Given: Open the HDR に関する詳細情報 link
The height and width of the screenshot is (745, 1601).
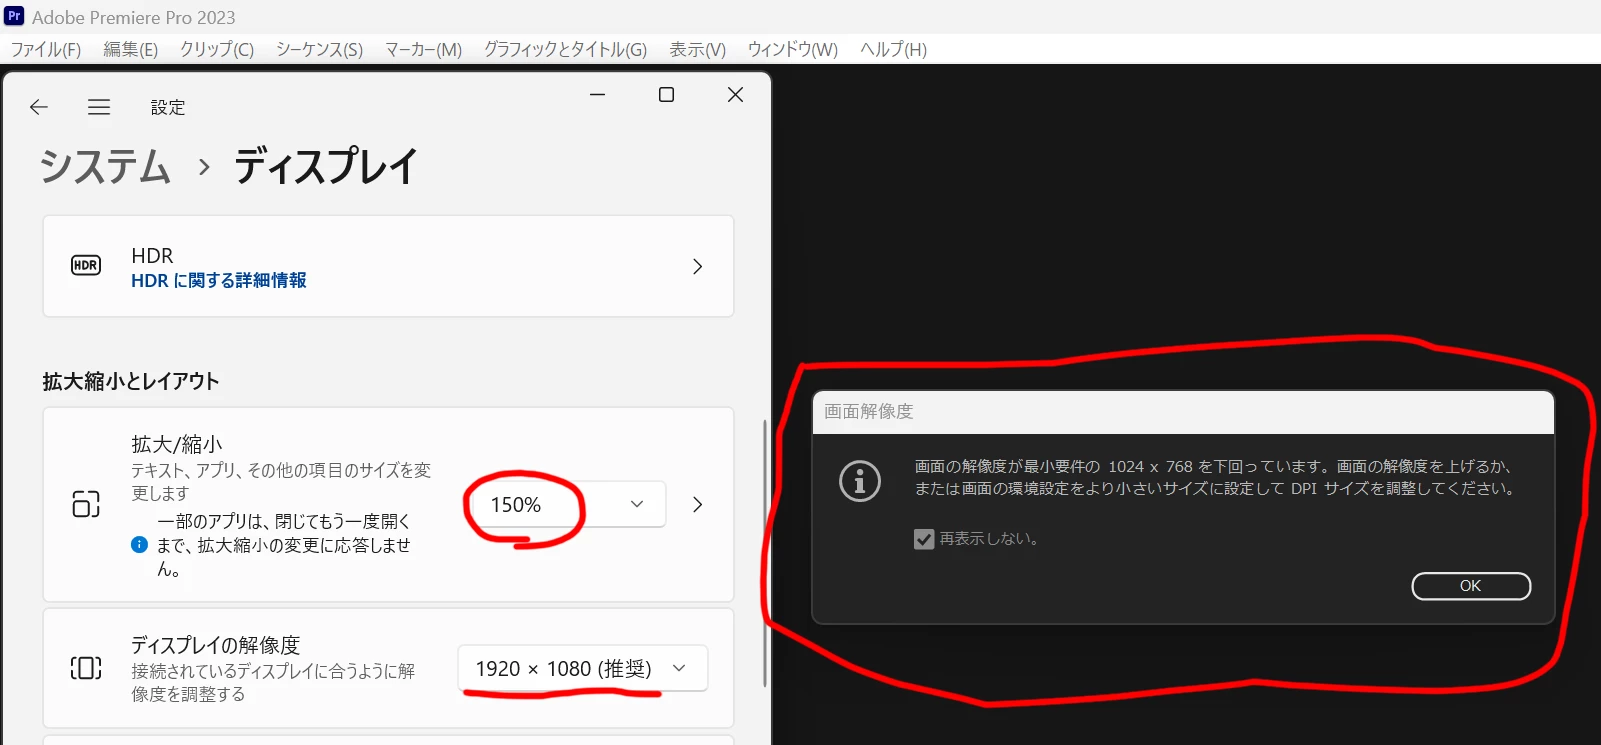Looking at the screenshot, I should (219, 281).
